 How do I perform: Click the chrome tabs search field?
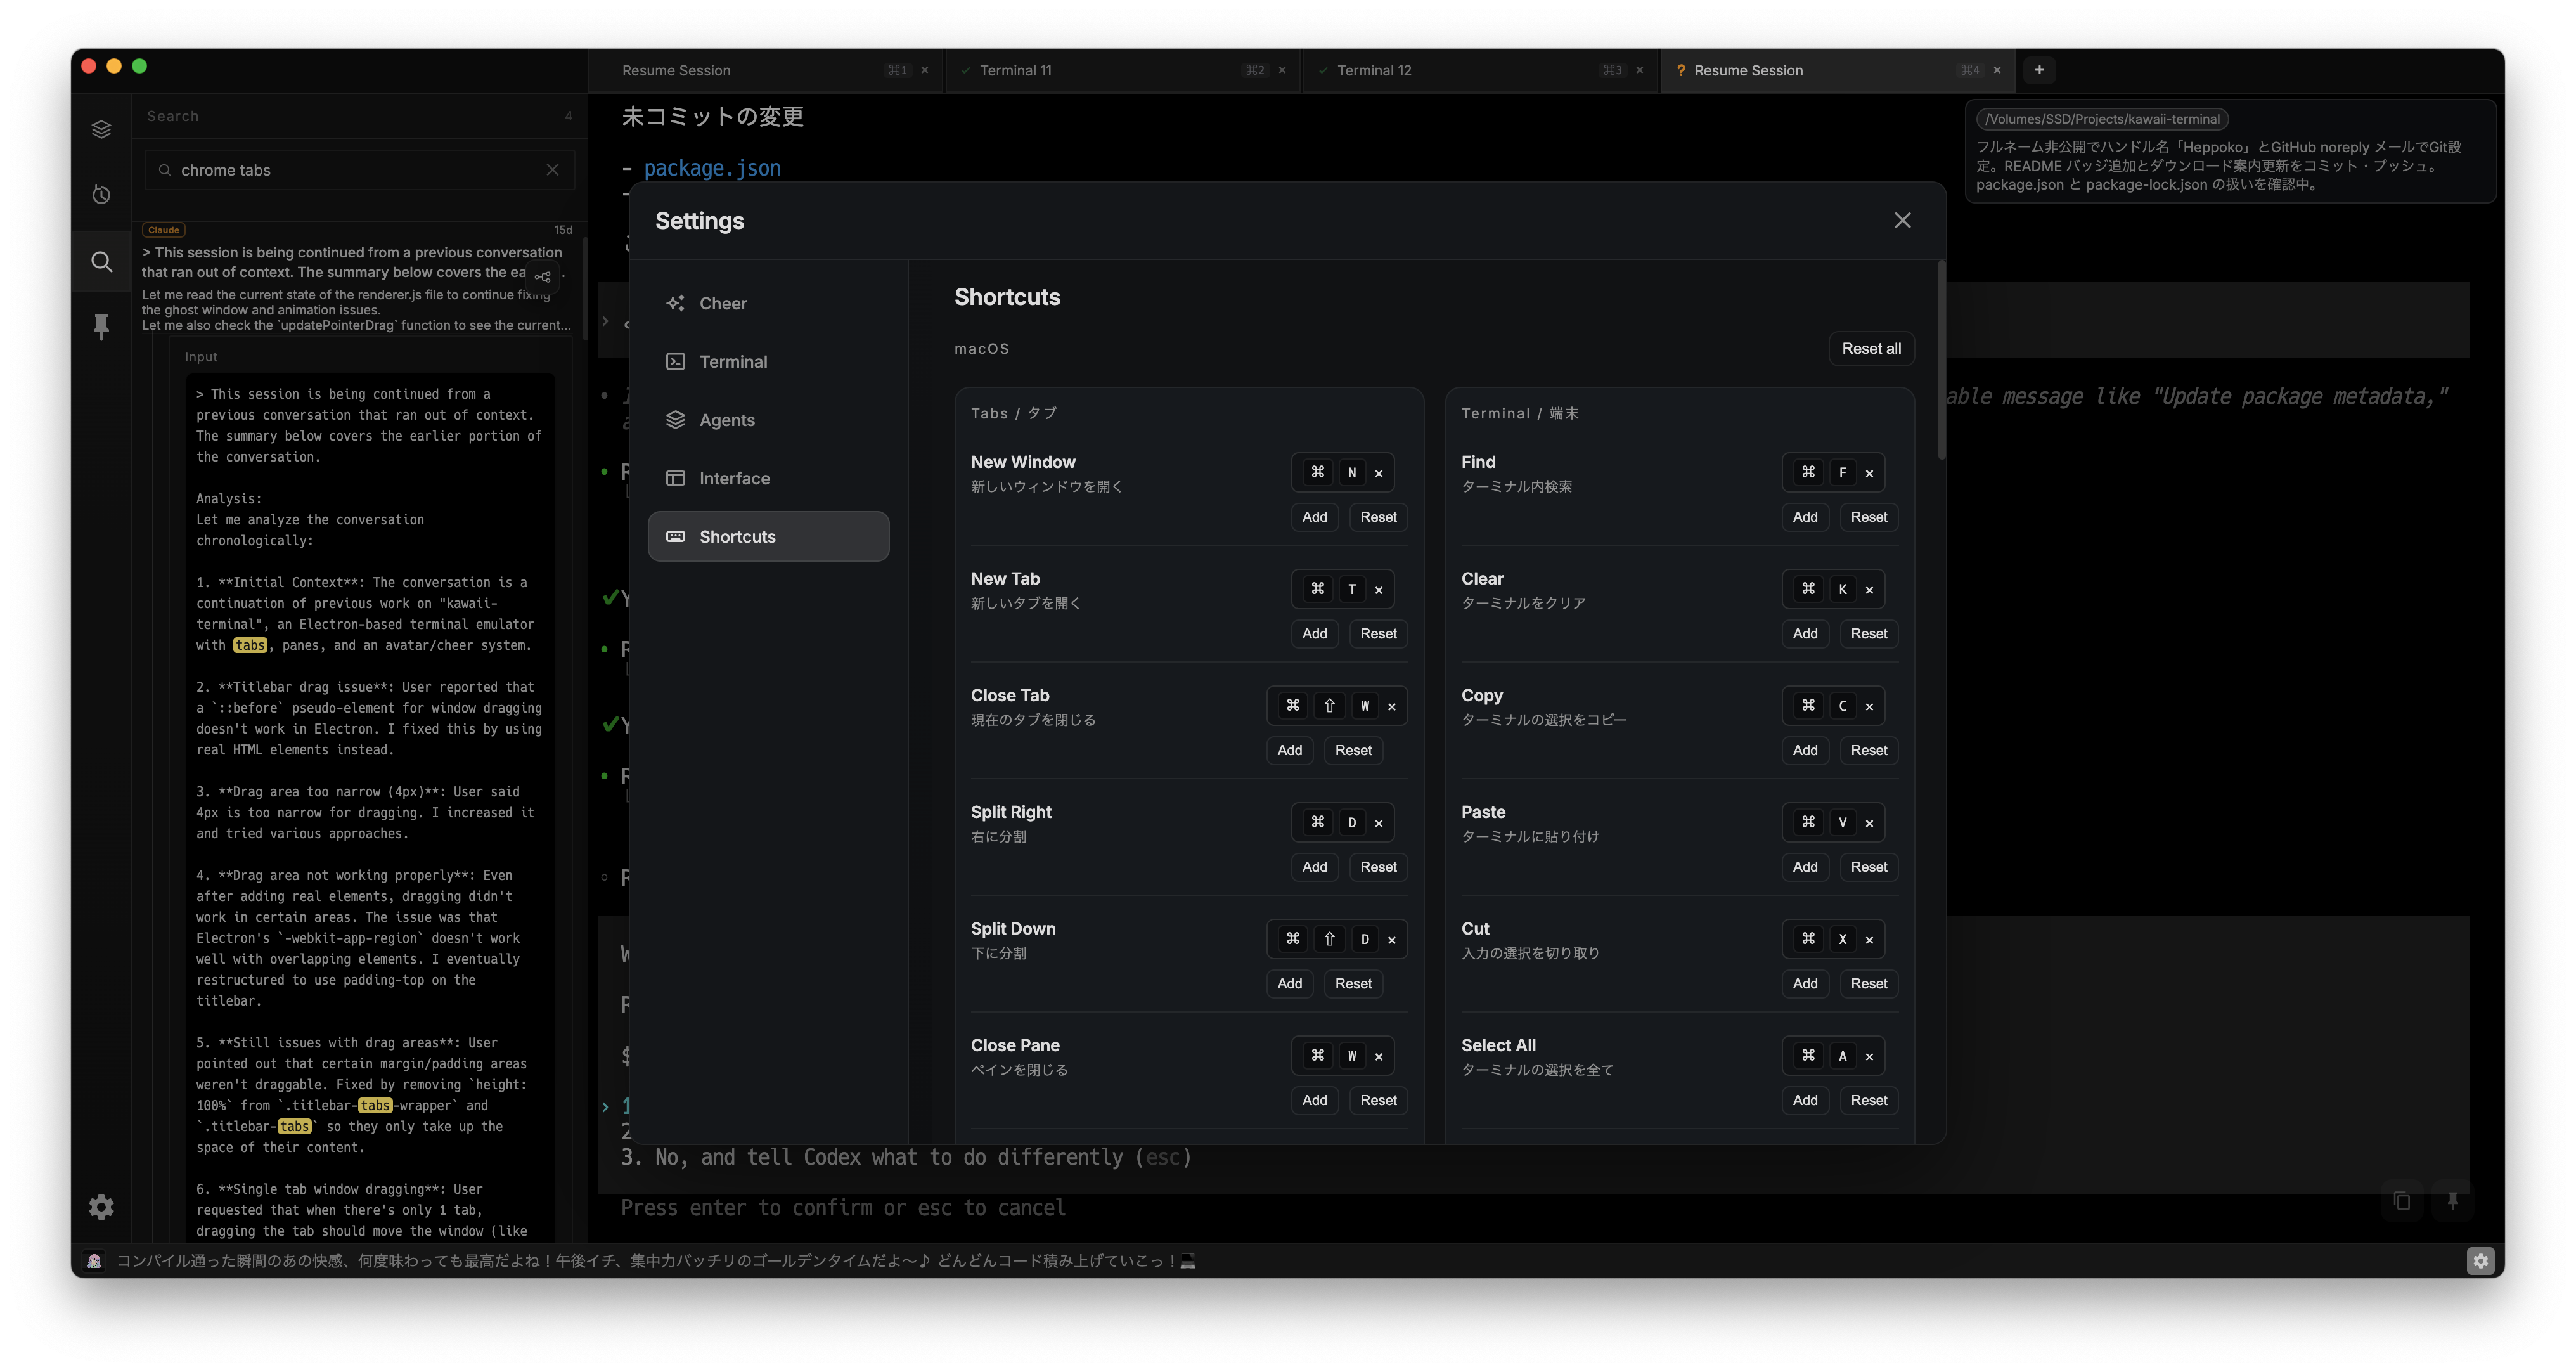click(x=350, y=170)
